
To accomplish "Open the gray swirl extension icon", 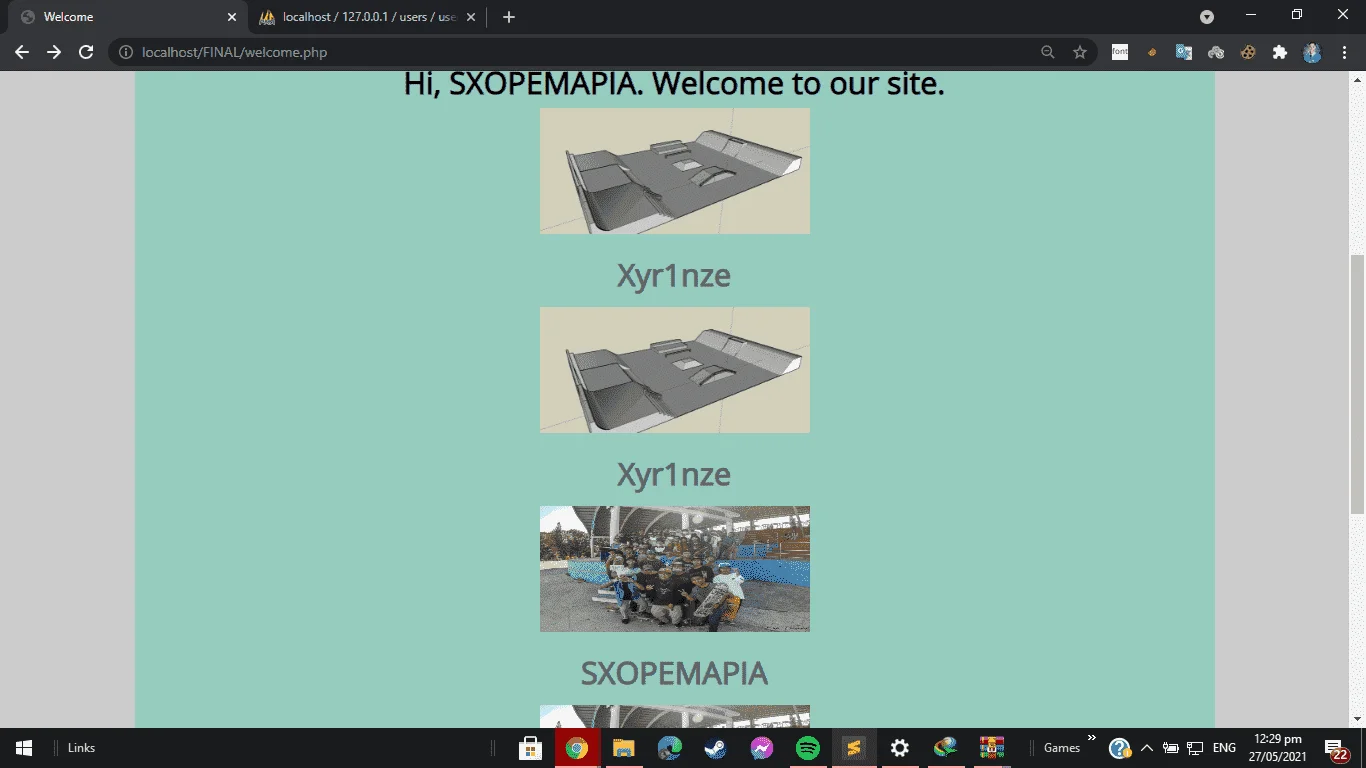I will tap(1216, 52).
